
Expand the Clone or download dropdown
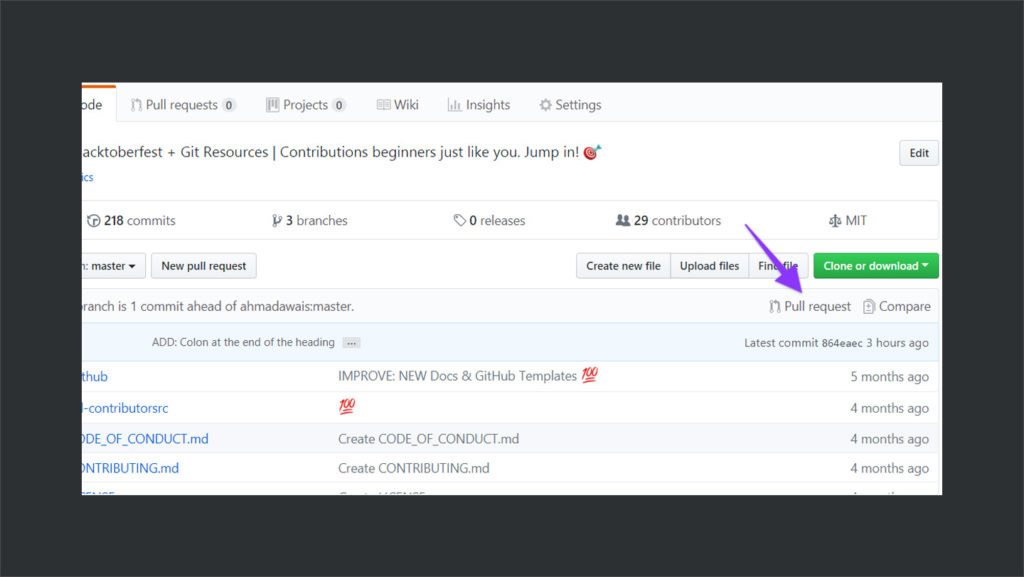[x=876, y=266]
